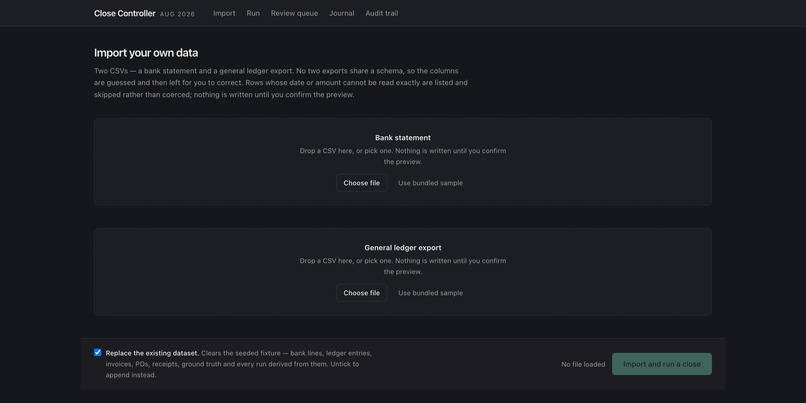The image size is (806, 403).
Task: Go to the Import nav item
Action: (224, 13)
